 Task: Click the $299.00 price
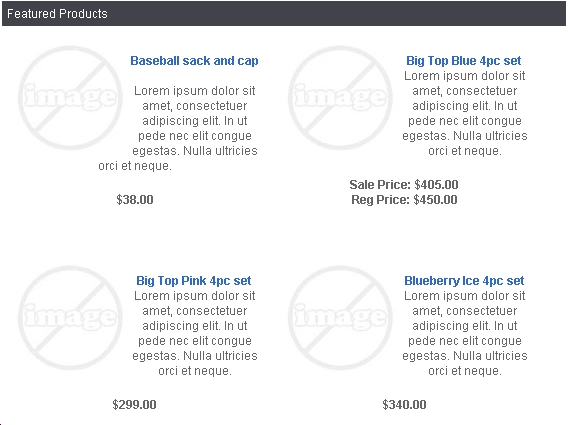click(134, 405)
